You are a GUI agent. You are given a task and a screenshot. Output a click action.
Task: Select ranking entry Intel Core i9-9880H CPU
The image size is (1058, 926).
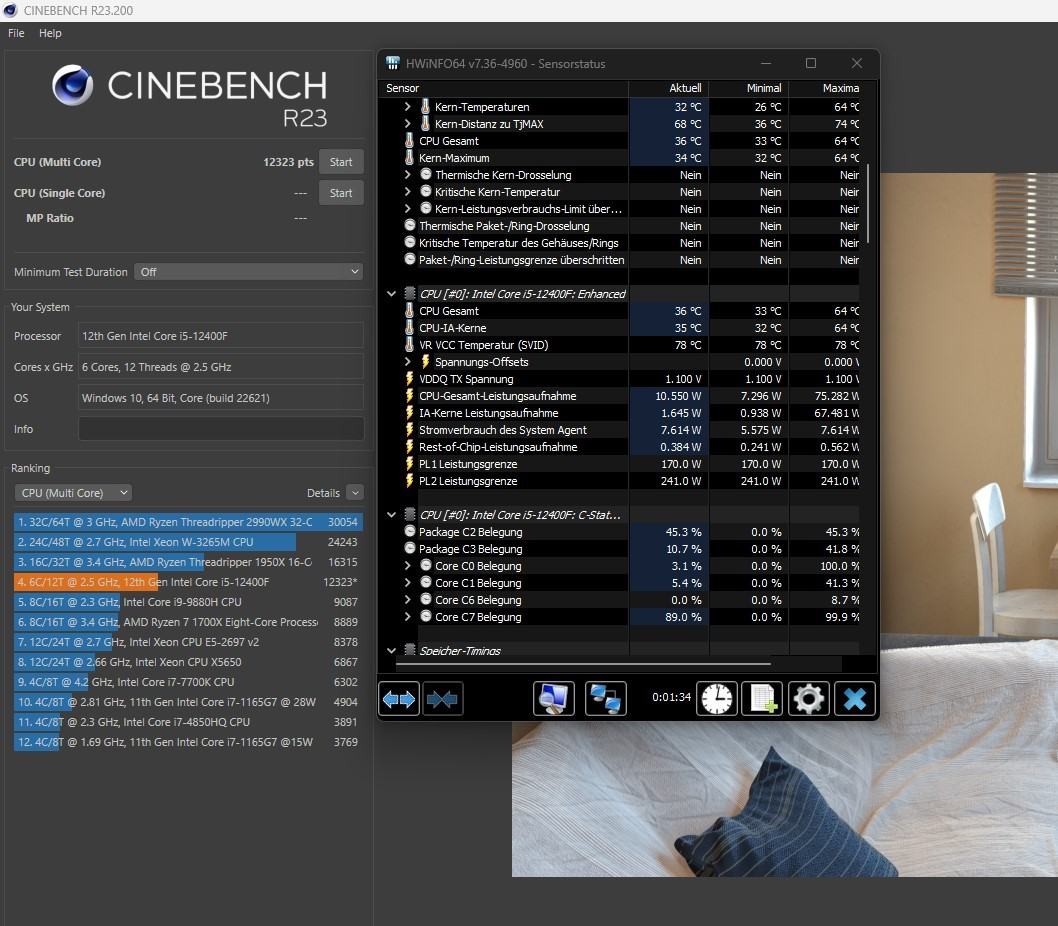pyautogui.click(x=188, y=602)
